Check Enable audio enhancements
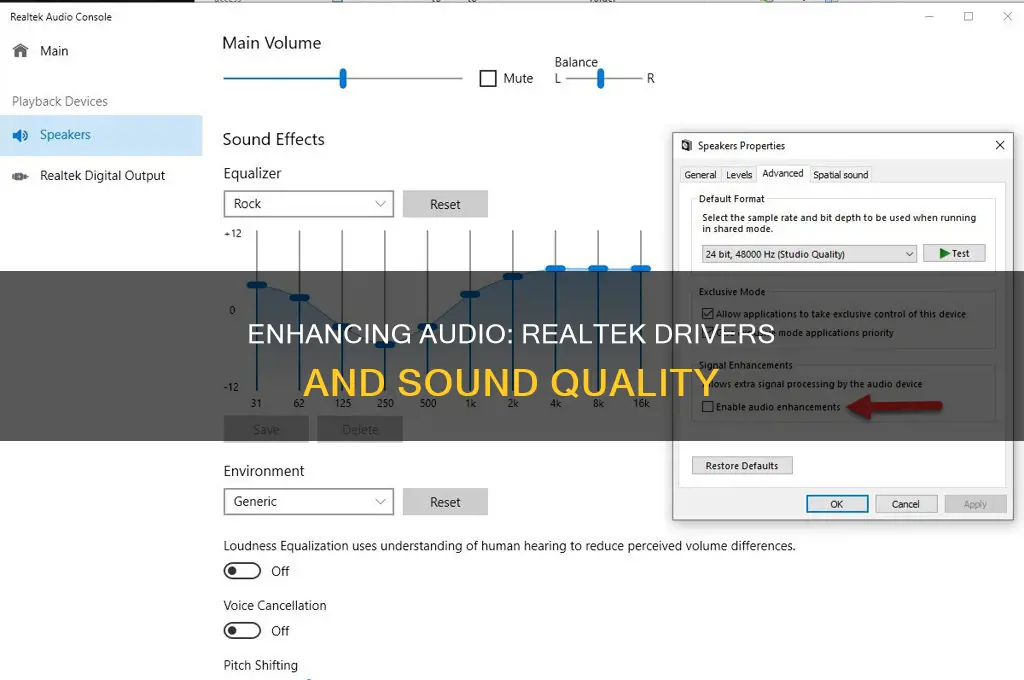Image resolution: width=1024 pixels, height=680 pixels. click(707, 407)
